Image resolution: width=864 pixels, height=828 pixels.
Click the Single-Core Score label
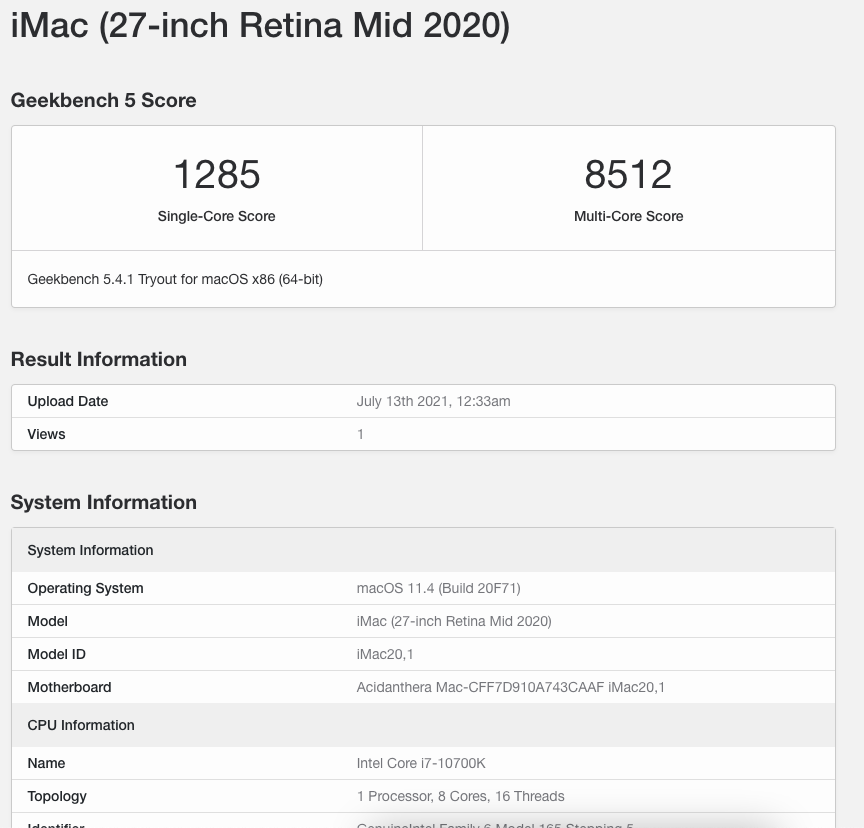217,216
